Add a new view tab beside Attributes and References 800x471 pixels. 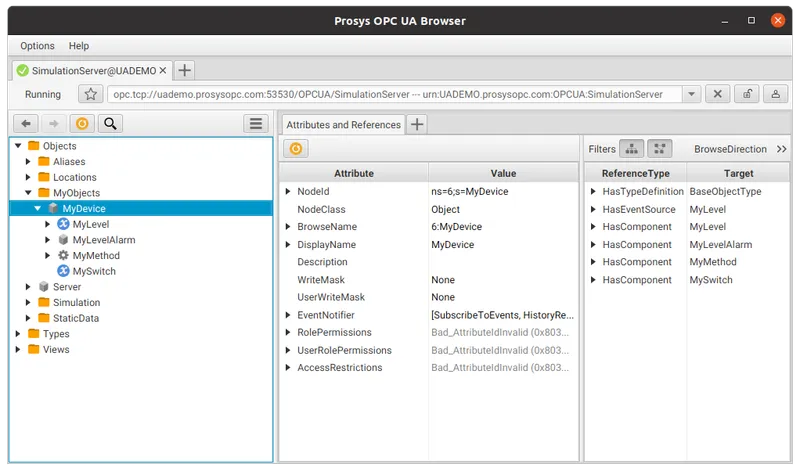(x=417, y=124)
